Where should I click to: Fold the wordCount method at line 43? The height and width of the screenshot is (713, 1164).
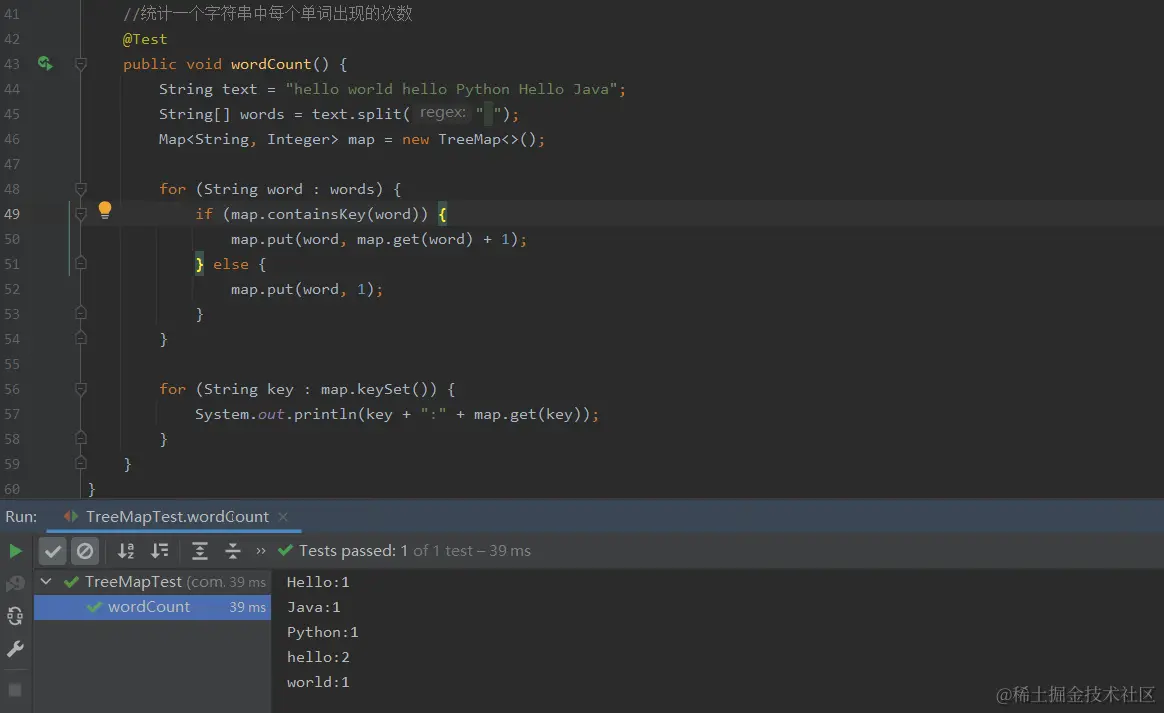pyautogui.click(x=81, y=64)
